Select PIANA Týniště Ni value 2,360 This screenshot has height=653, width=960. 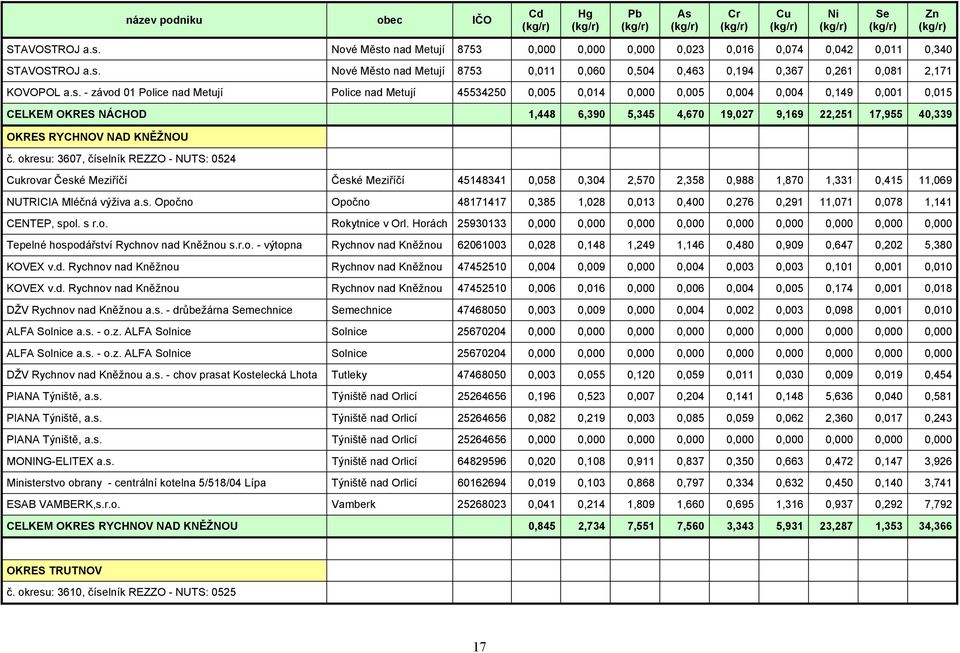[x=839, y=418]
